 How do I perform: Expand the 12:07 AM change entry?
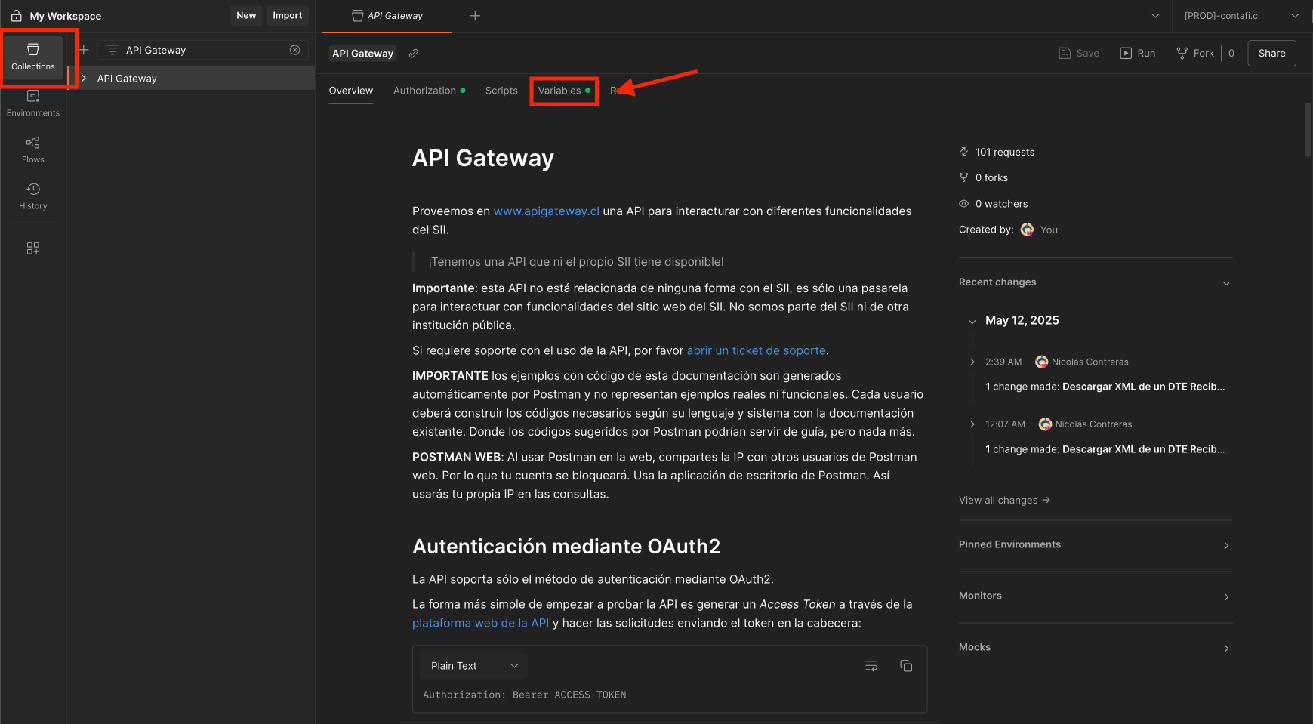(x=973, y=424)
